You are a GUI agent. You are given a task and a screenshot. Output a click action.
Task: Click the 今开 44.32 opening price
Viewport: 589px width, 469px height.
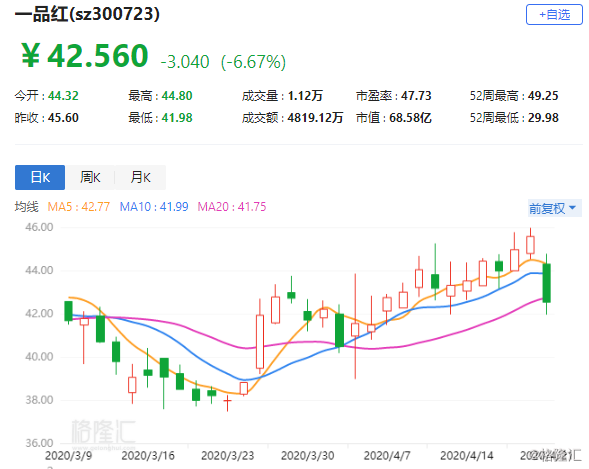pos(47,96)
